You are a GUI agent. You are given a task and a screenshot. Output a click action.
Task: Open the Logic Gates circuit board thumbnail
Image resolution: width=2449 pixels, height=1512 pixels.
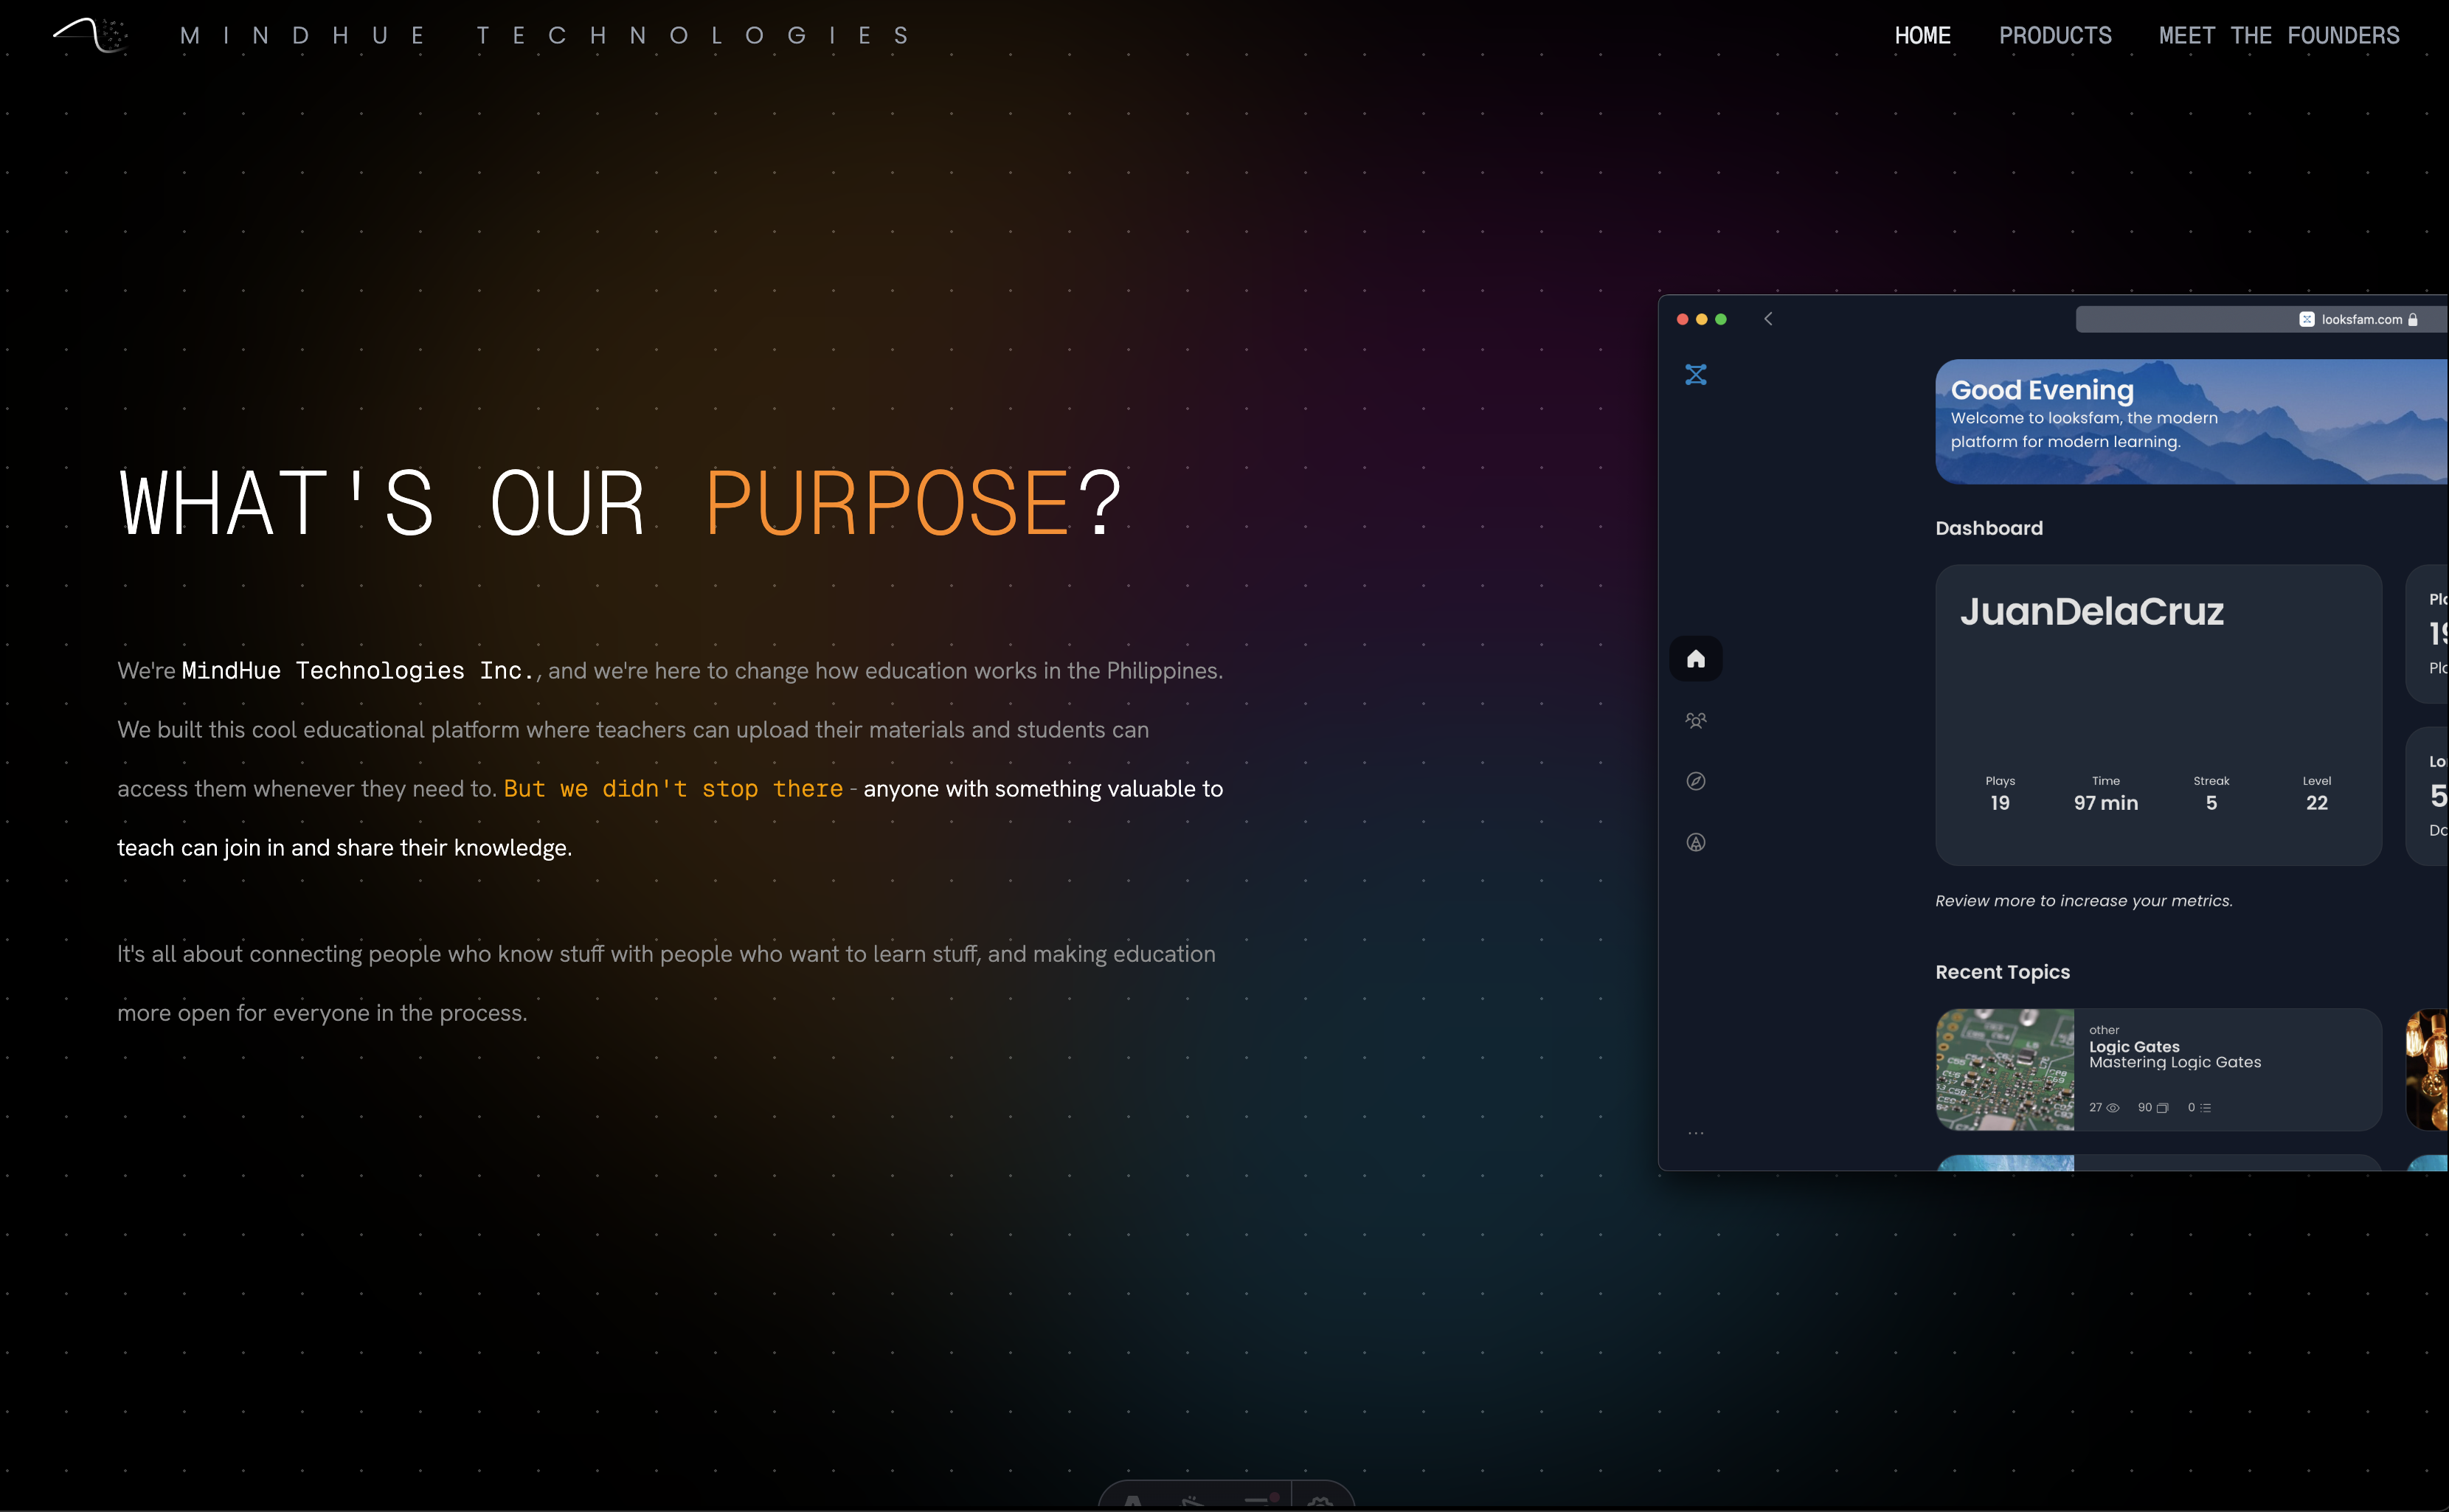pyautogui.click(x=2005, y=1070)
